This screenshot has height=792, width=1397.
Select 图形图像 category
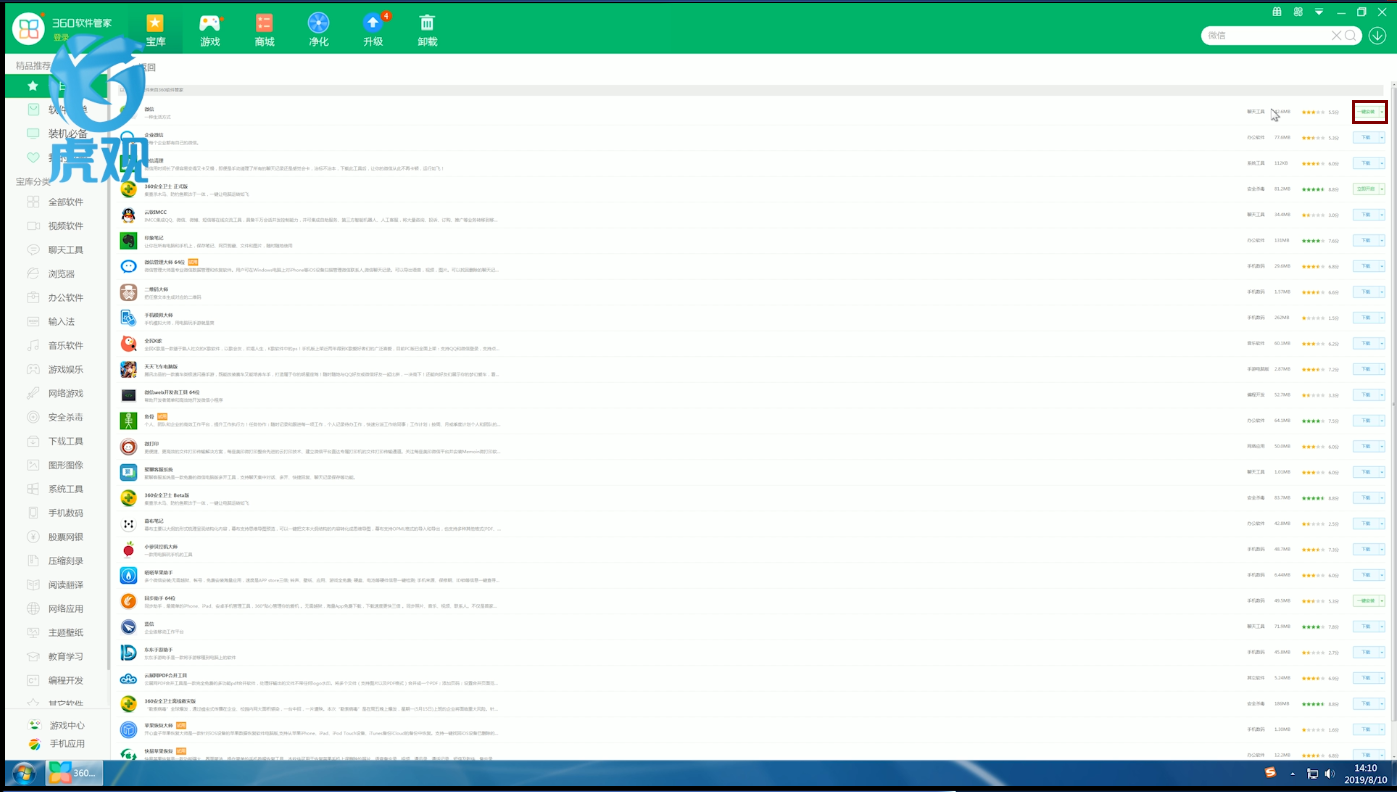pos(66,465)
